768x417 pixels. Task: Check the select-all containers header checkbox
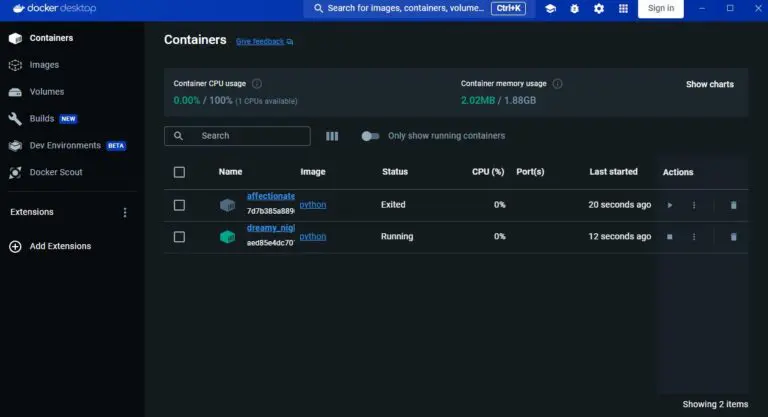point(179,172)
